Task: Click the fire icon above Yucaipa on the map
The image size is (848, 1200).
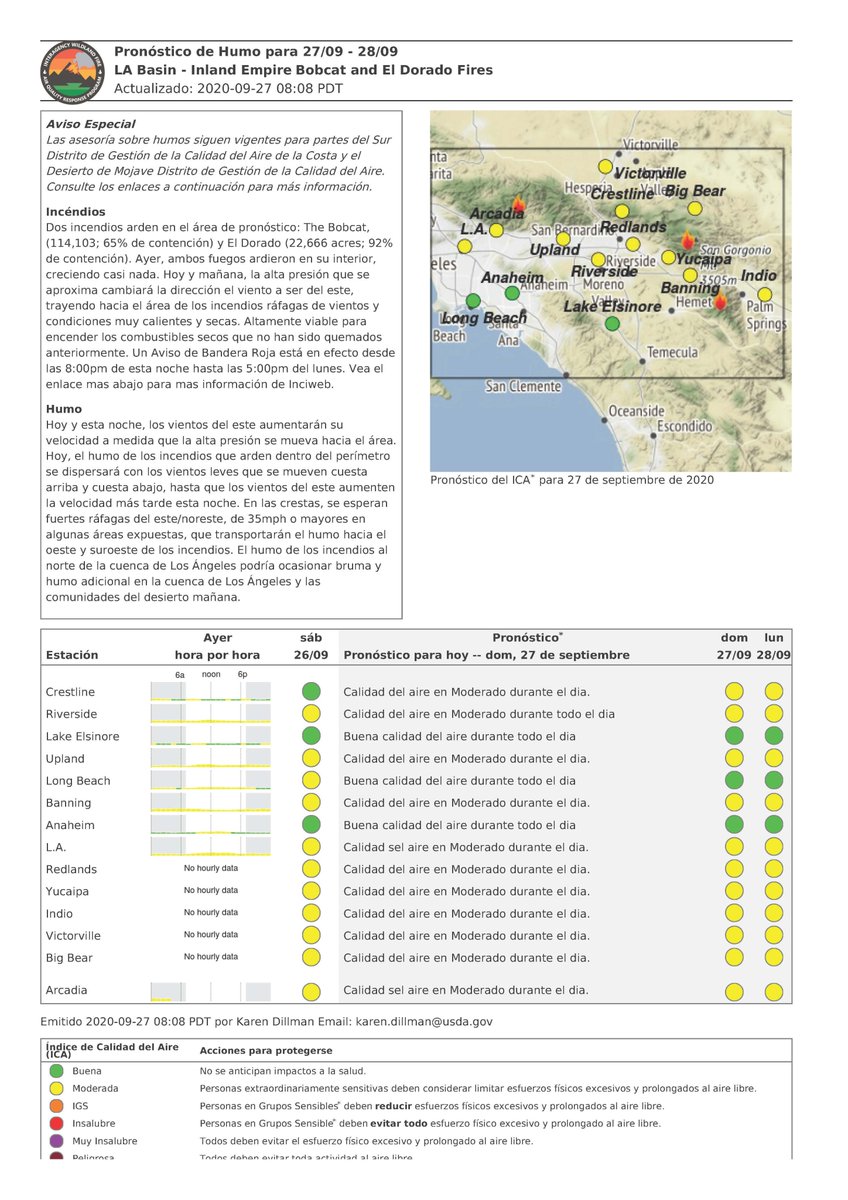Action: pos(687,240)
